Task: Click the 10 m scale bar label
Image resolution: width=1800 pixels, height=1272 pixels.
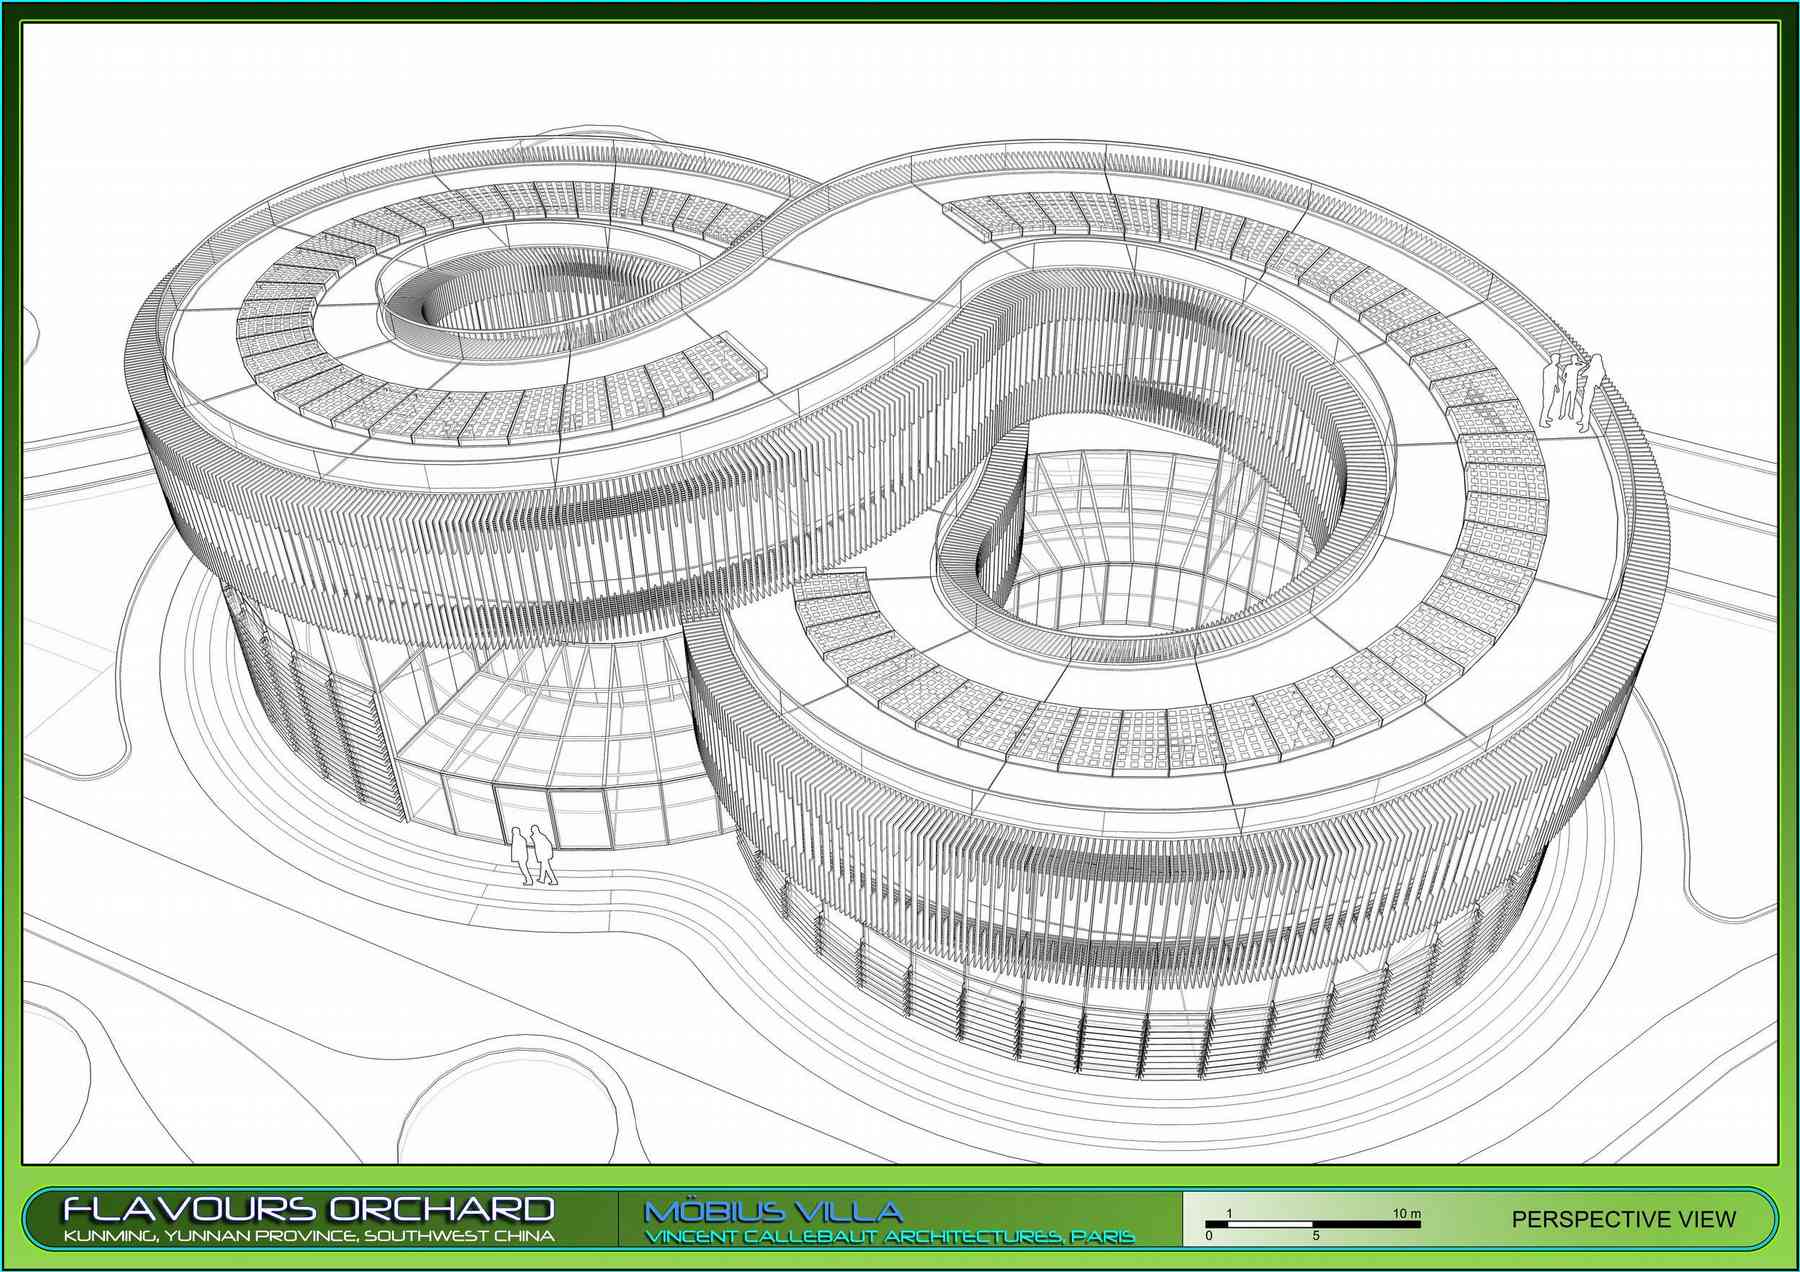Action: tap(1406, 1213)
